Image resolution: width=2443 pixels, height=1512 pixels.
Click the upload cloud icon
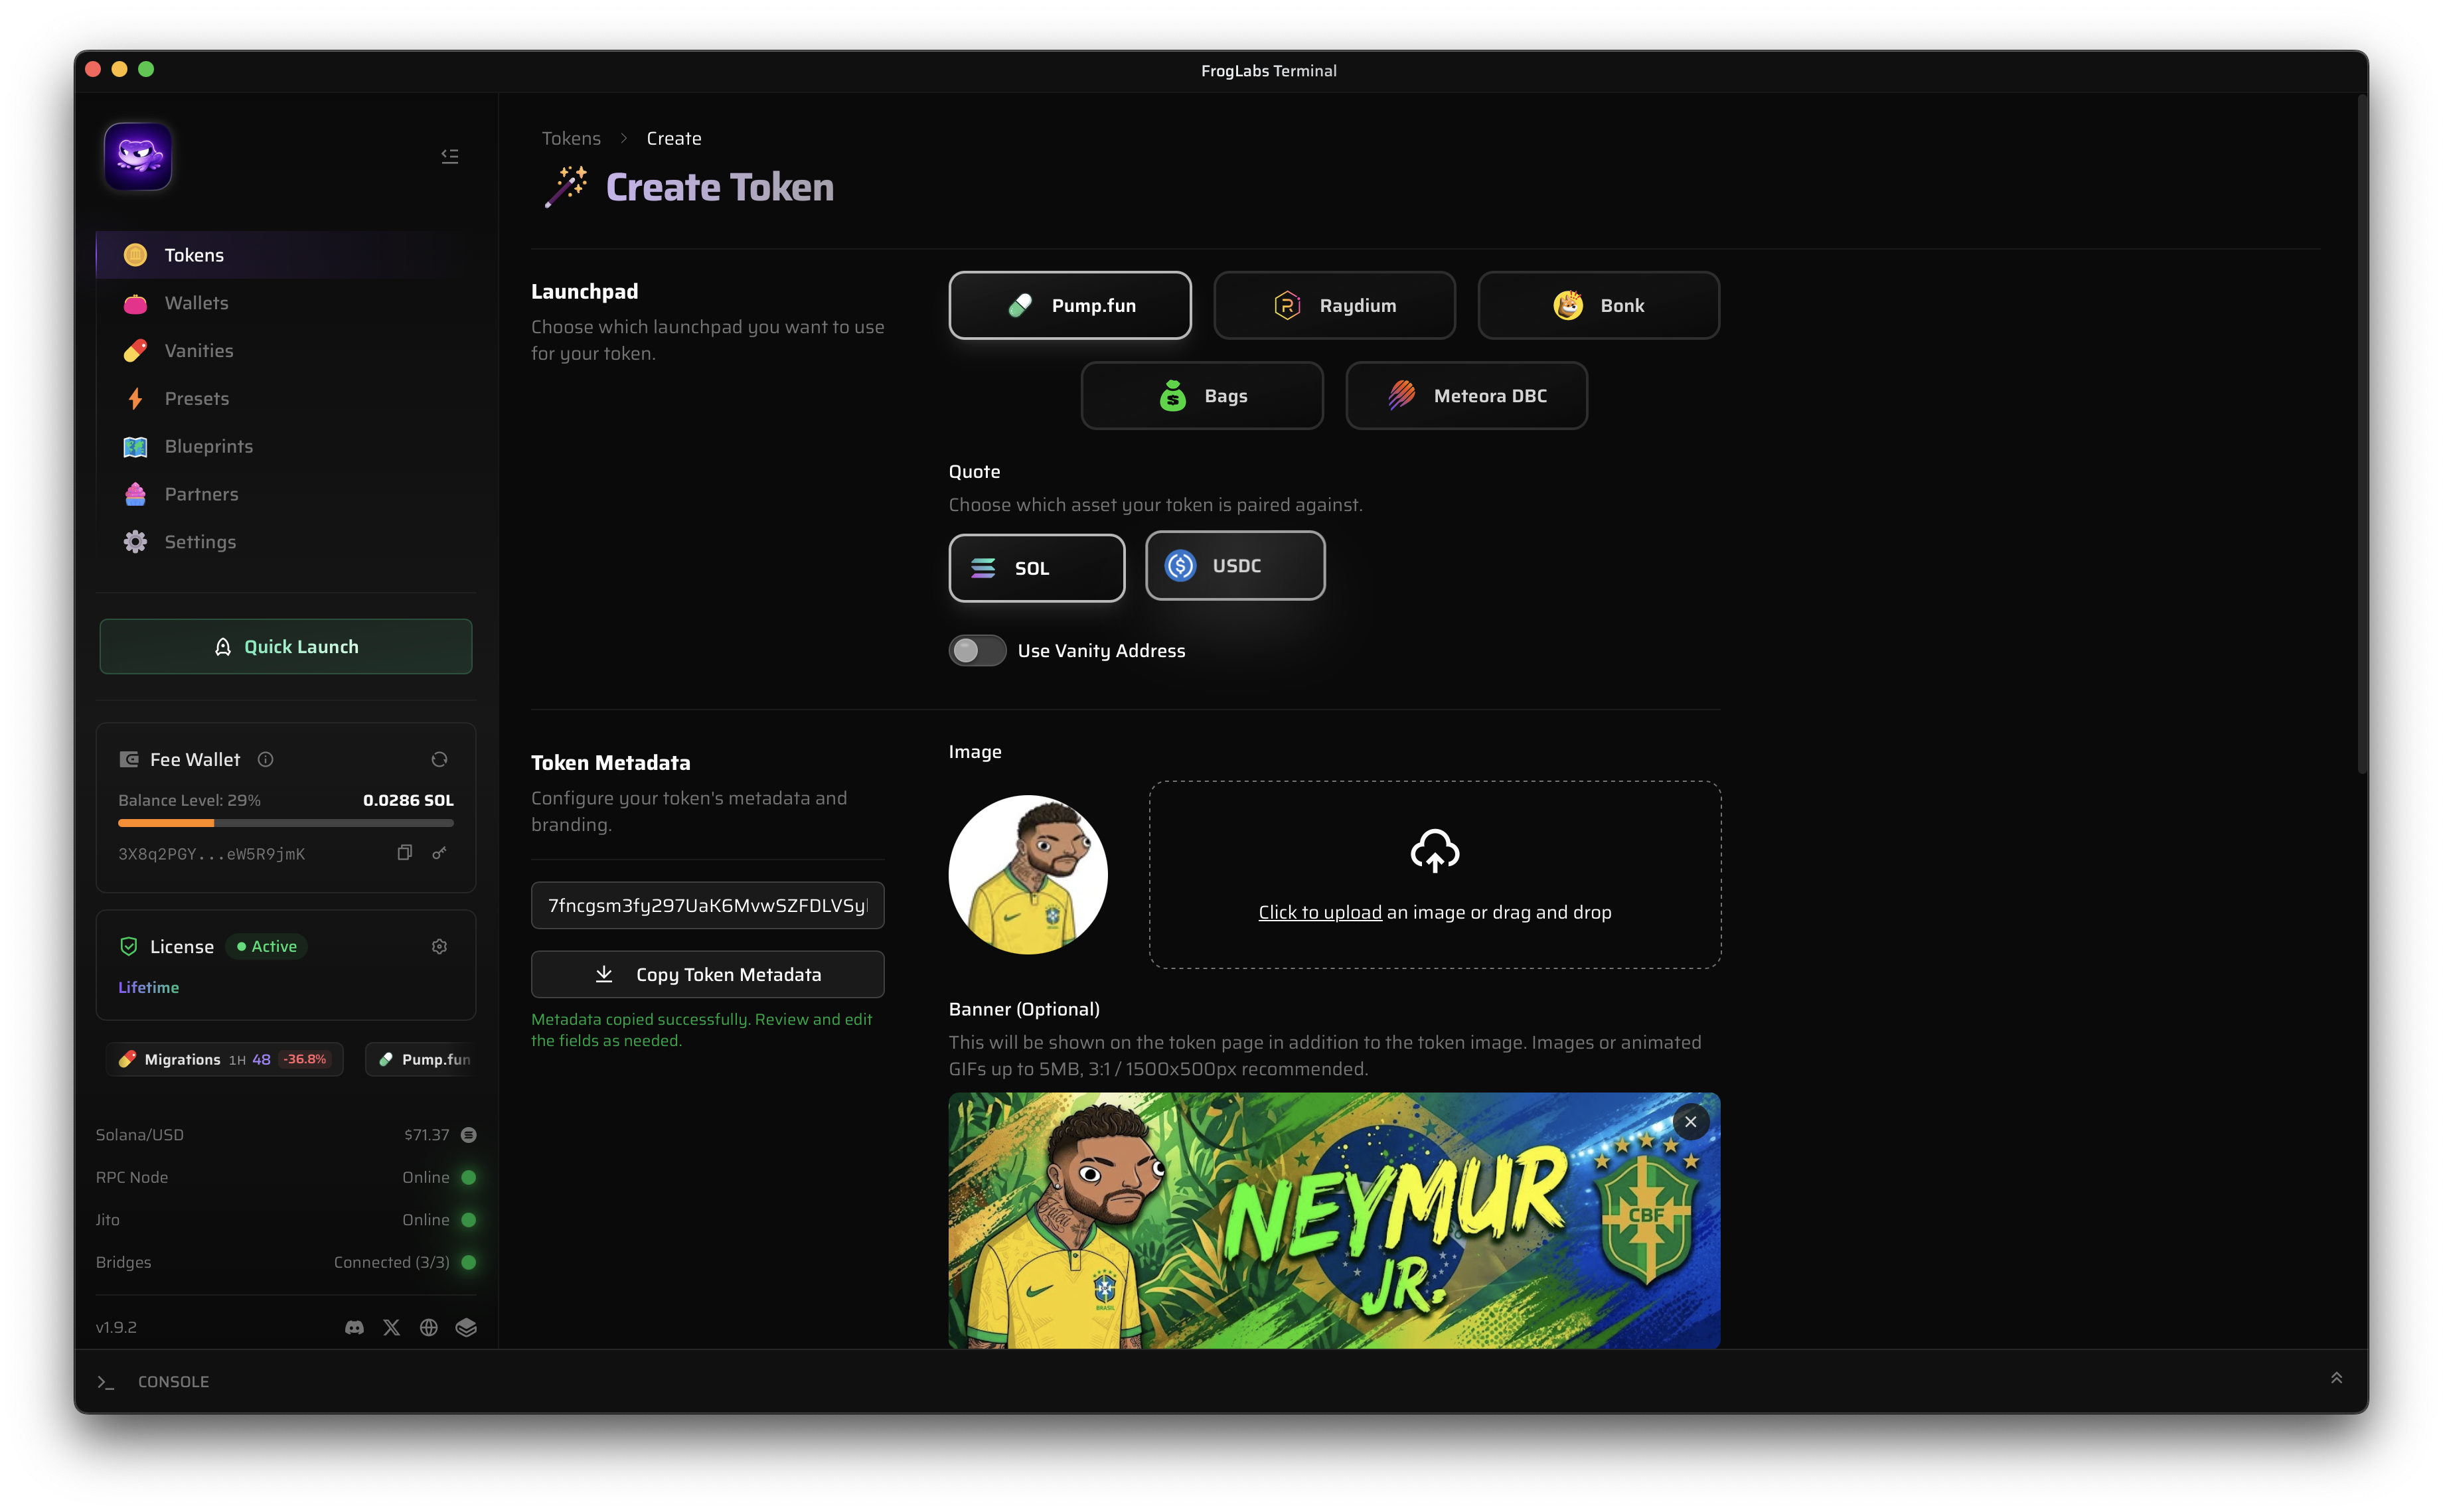coord(1435,851)
